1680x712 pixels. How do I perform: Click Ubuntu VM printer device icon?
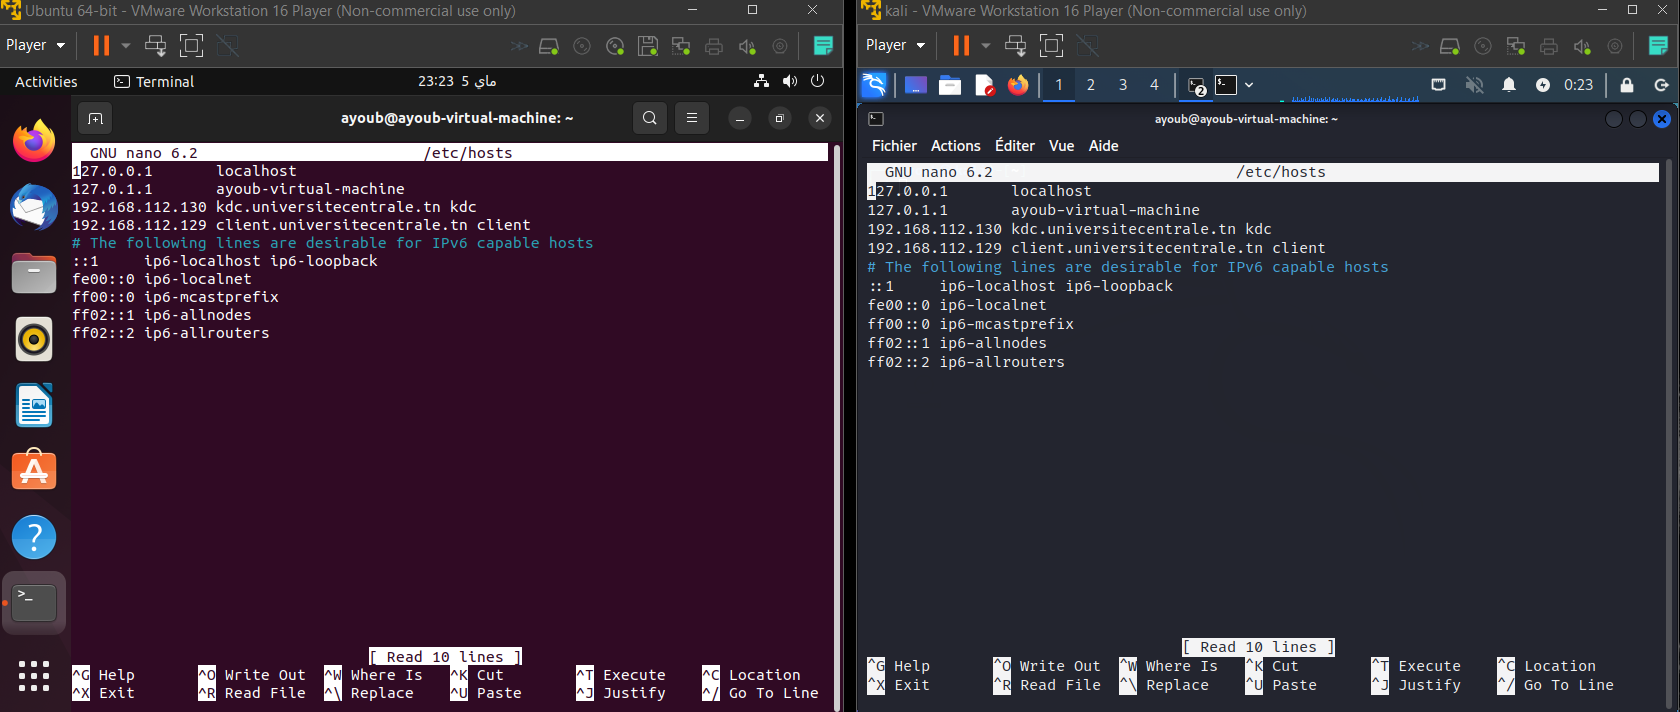click(714, 46)
